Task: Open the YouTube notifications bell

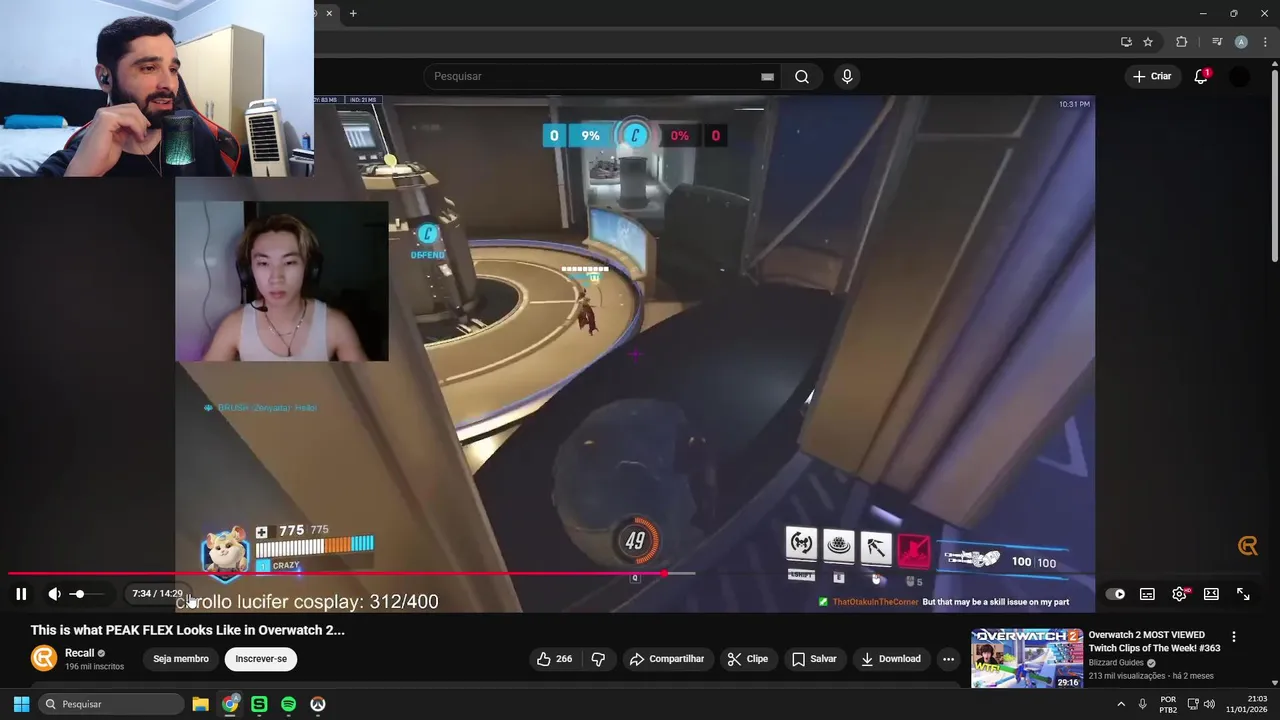Action: click(x=1201, y=76)
